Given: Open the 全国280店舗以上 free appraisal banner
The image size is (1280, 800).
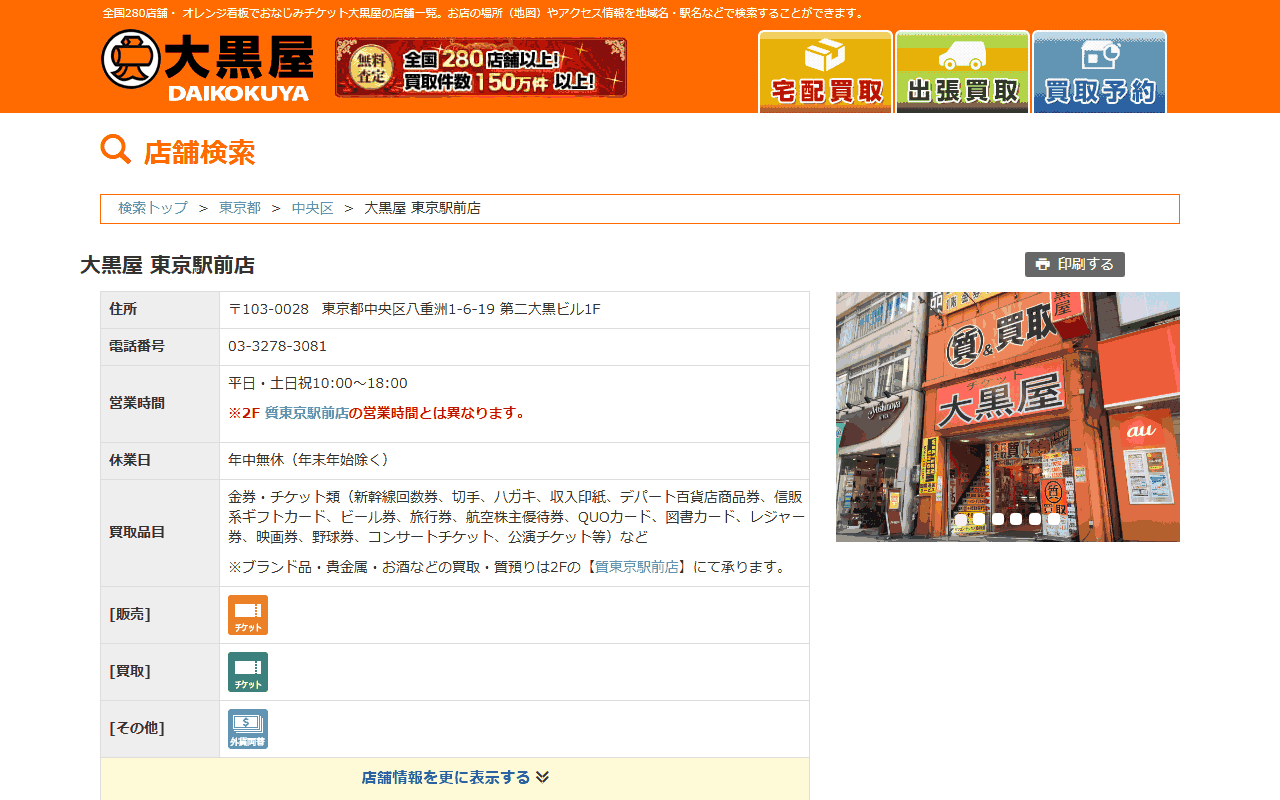Looking at the screenshot, I should pyautogui.click(x=481, y=67).
